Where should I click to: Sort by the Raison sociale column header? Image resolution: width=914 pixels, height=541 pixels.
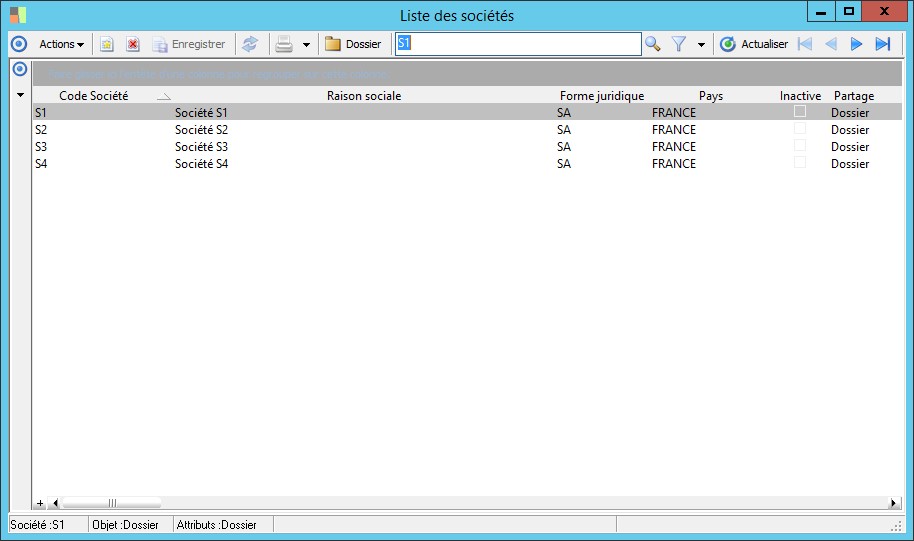pos(364,96)
